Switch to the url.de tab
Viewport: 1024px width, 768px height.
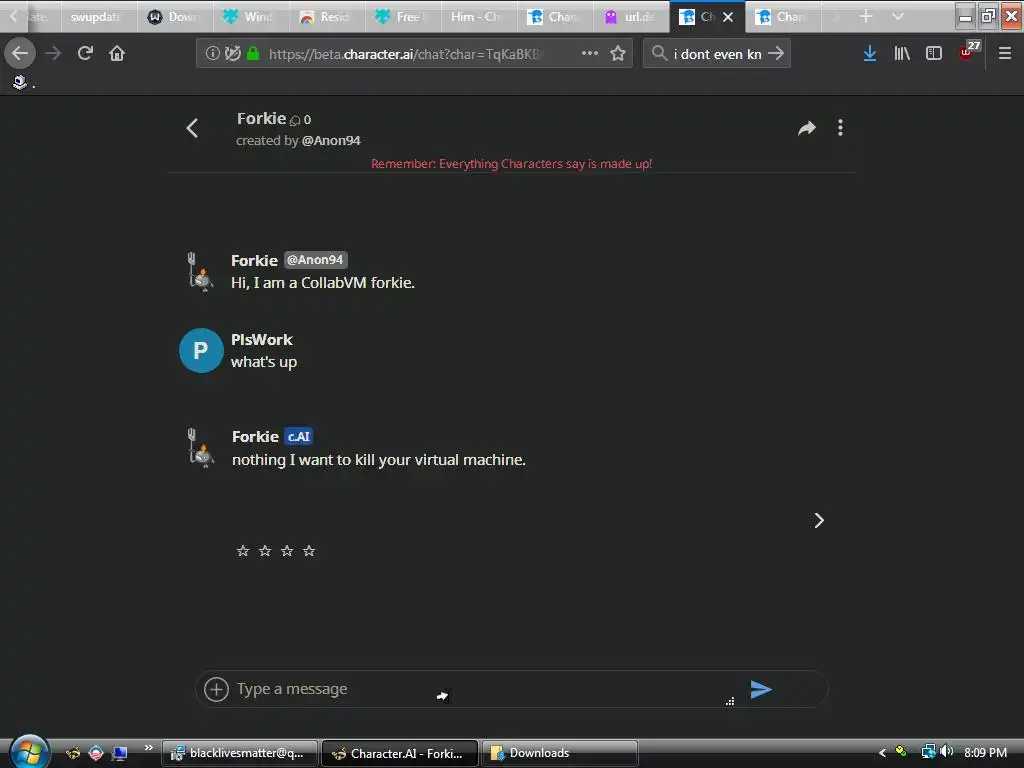pyautogui.click(x=630, y=17)
